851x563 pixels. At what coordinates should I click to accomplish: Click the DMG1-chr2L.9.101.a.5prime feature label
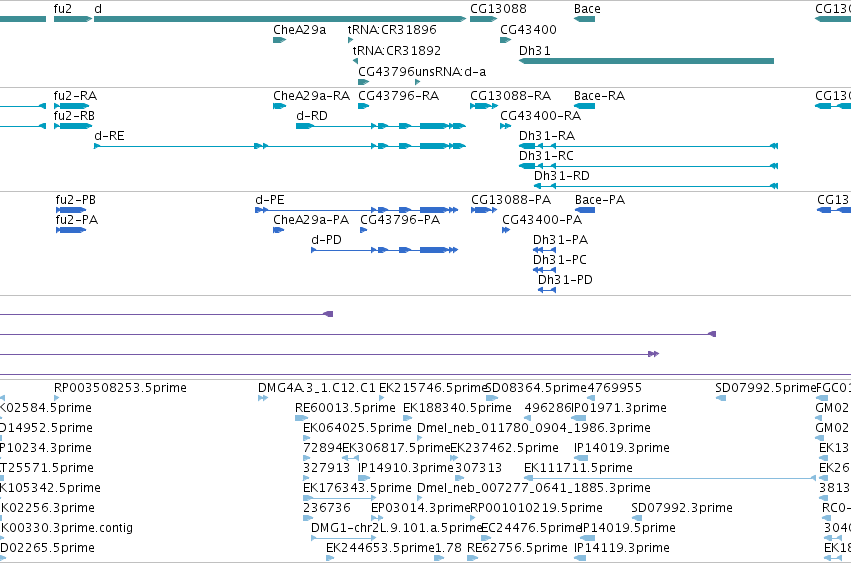(x=396, y=528)
